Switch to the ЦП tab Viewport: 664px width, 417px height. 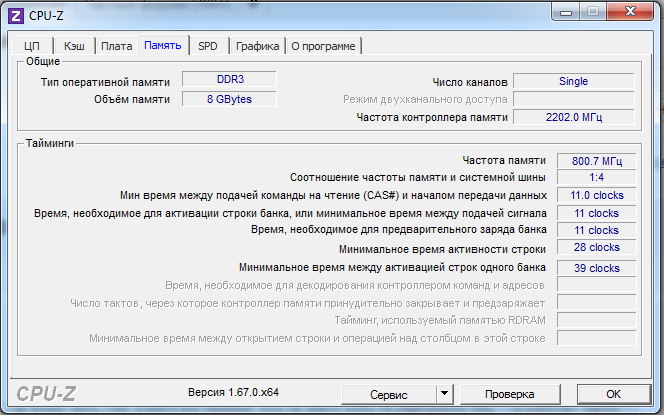point(31,46)
